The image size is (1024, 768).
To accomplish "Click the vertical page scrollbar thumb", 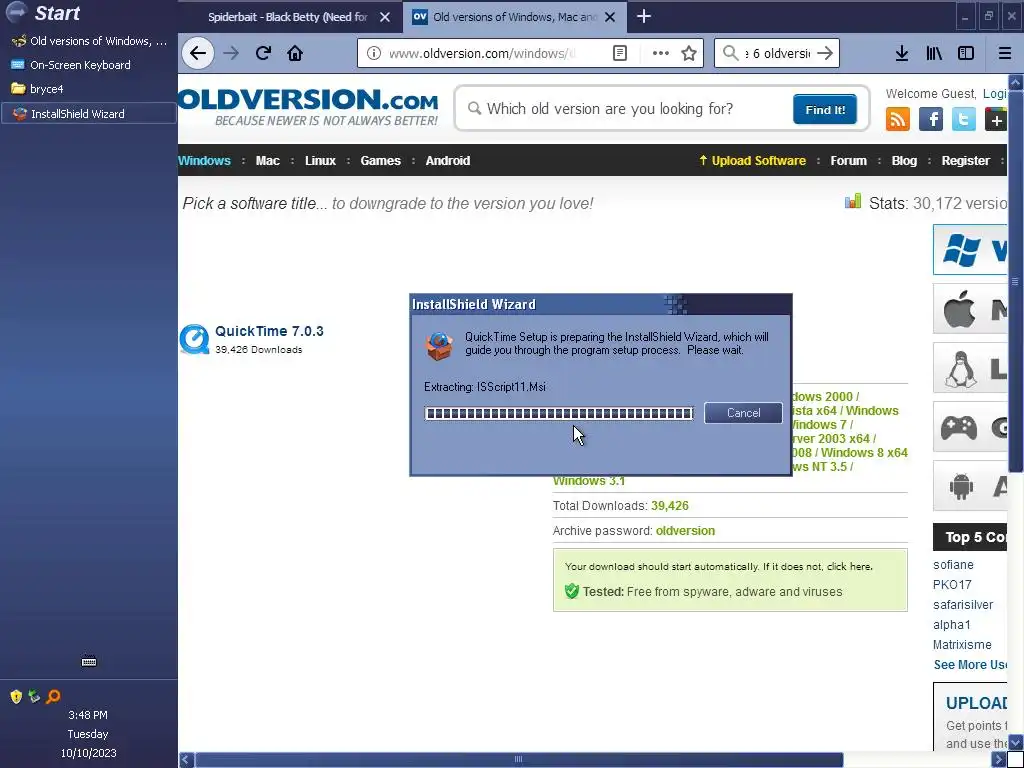I will pyautogui.click(x=1016, y=281).
